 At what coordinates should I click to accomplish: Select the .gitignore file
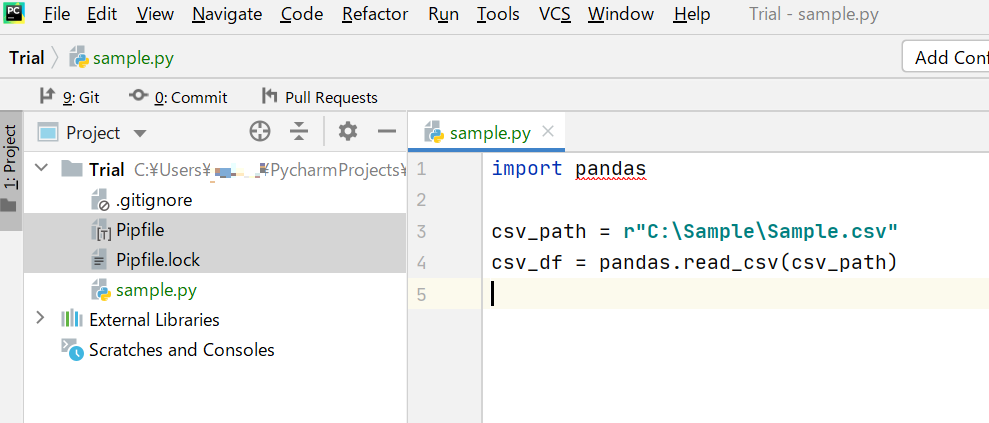coord(214,200)
